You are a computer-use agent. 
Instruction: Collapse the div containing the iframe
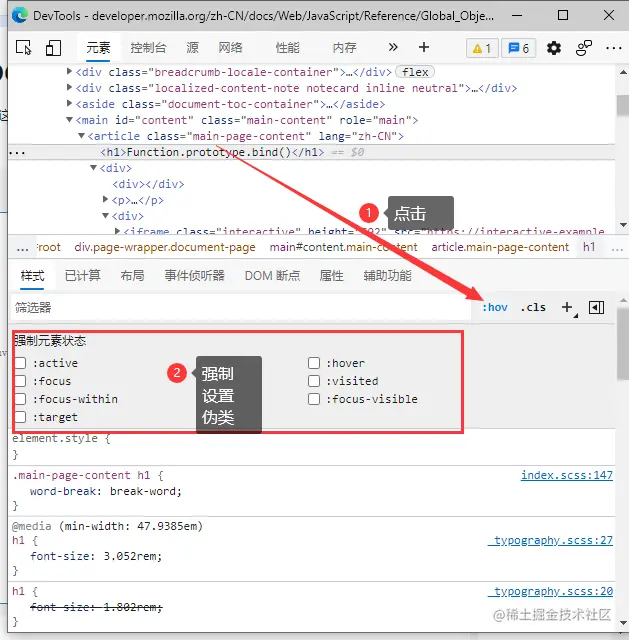tap(105, 216)
